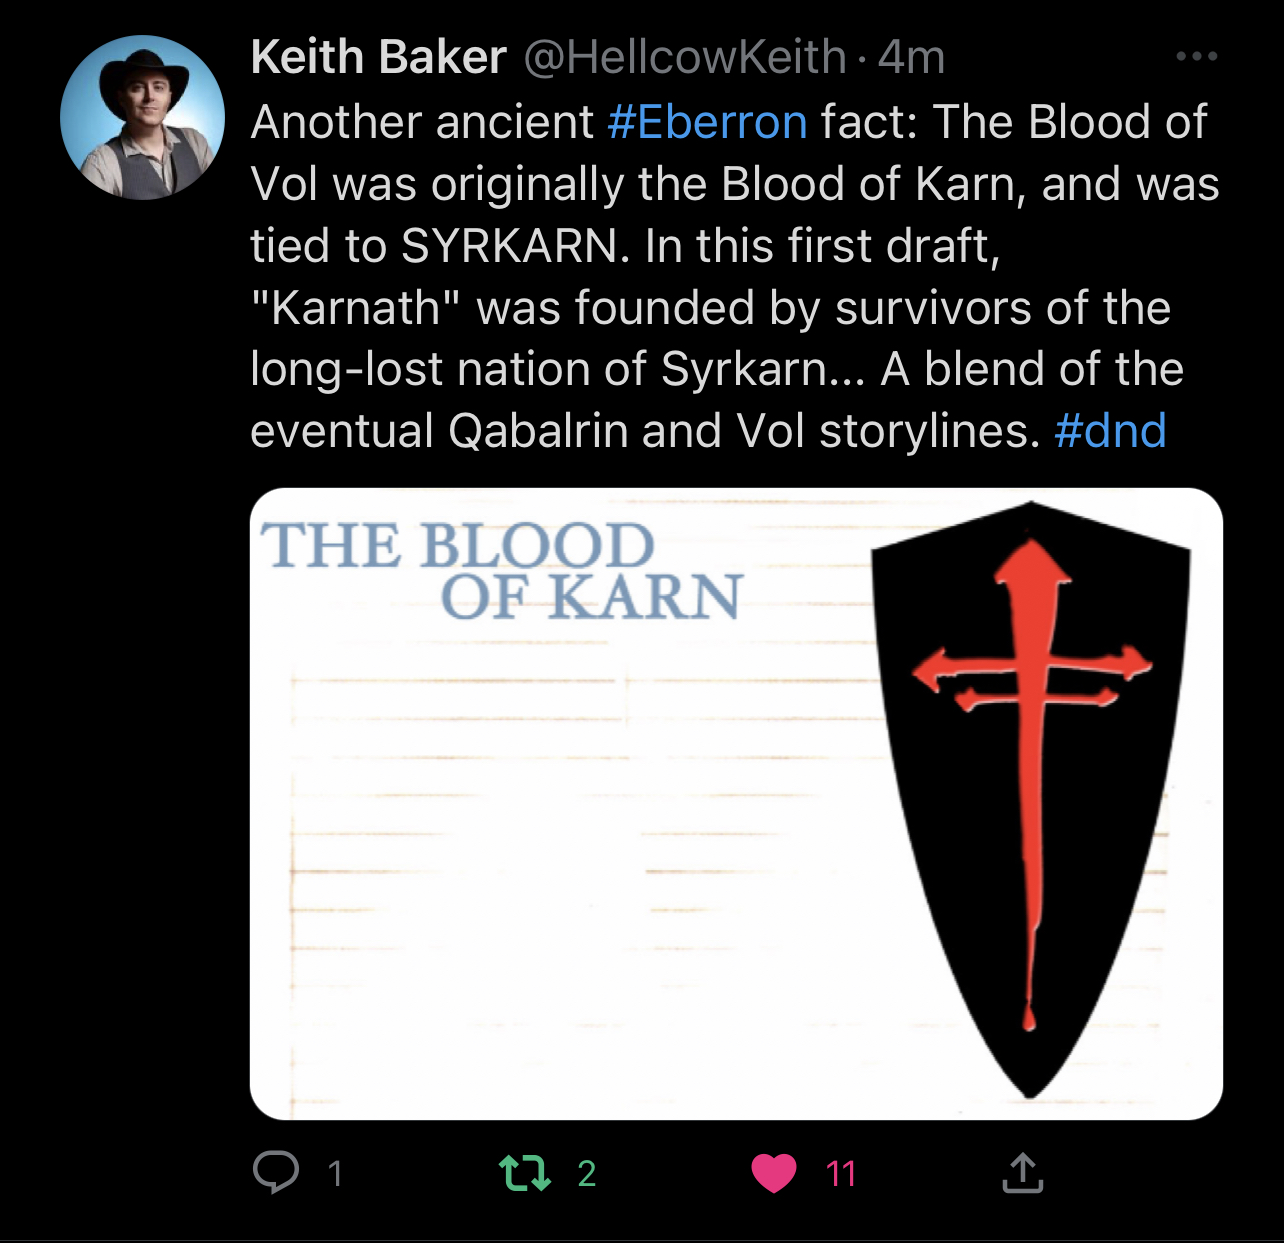
Task: Open the Keith Baker display name
Action: (378, 57)
